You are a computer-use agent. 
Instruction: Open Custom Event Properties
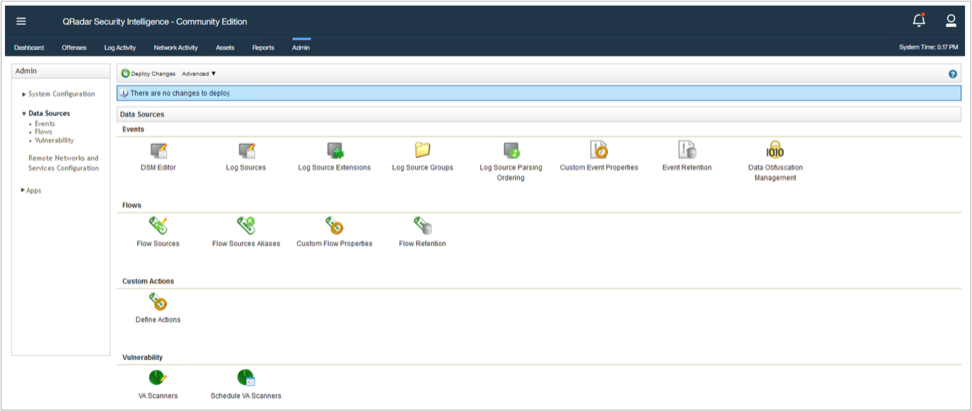(598, 151)
